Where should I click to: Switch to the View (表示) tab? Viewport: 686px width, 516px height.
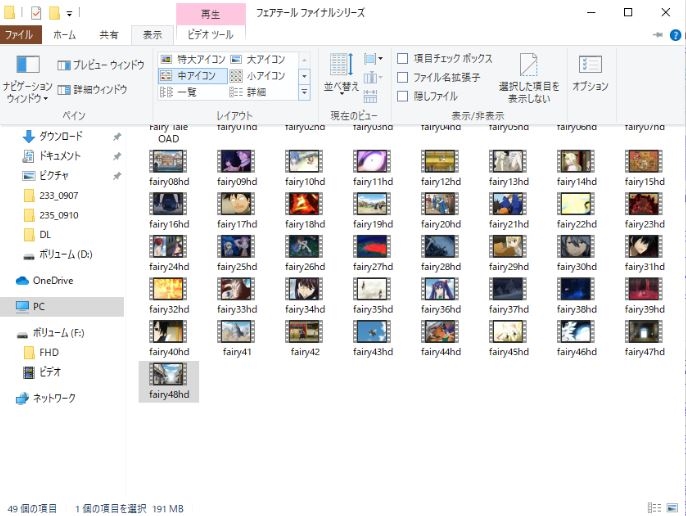click(x=152, y=35)
